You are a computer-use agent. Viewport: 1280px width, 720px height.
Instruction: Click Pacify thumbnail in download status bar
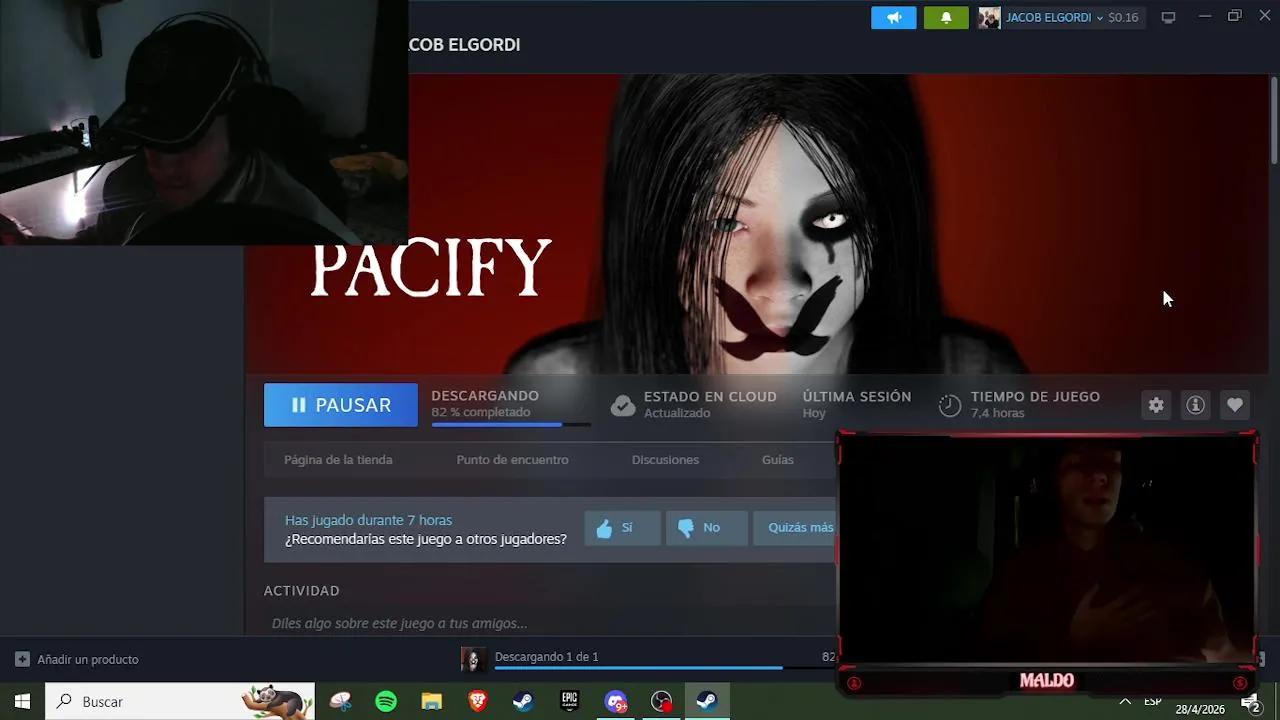[x=473, y=659]
